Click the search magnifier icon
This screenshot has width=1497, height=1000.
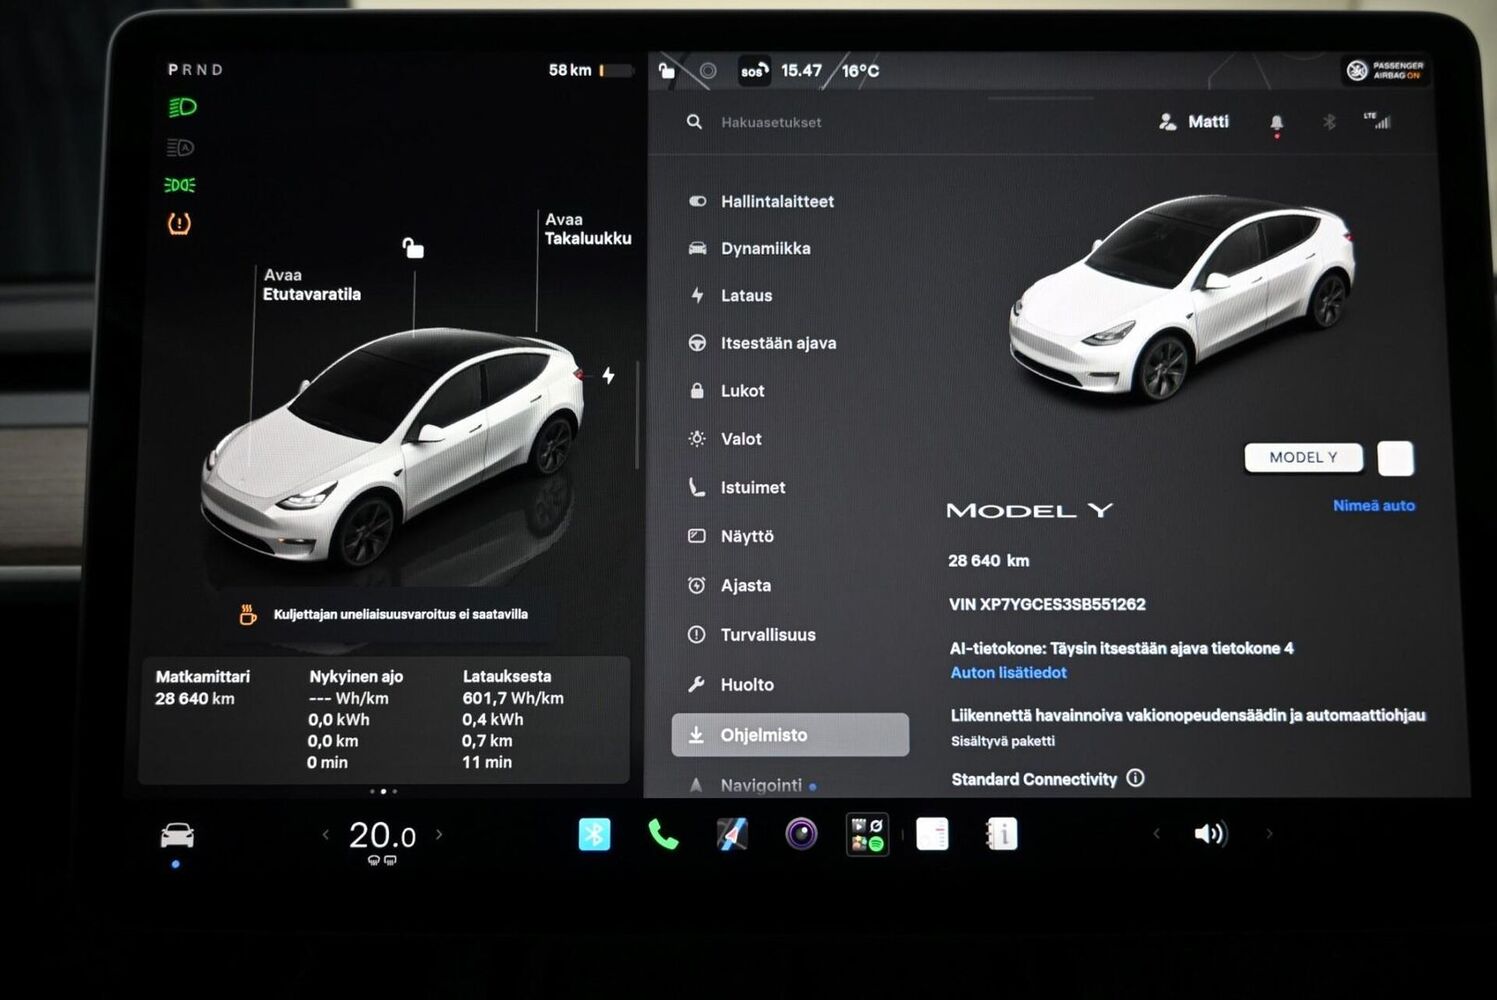coord(694,122)
